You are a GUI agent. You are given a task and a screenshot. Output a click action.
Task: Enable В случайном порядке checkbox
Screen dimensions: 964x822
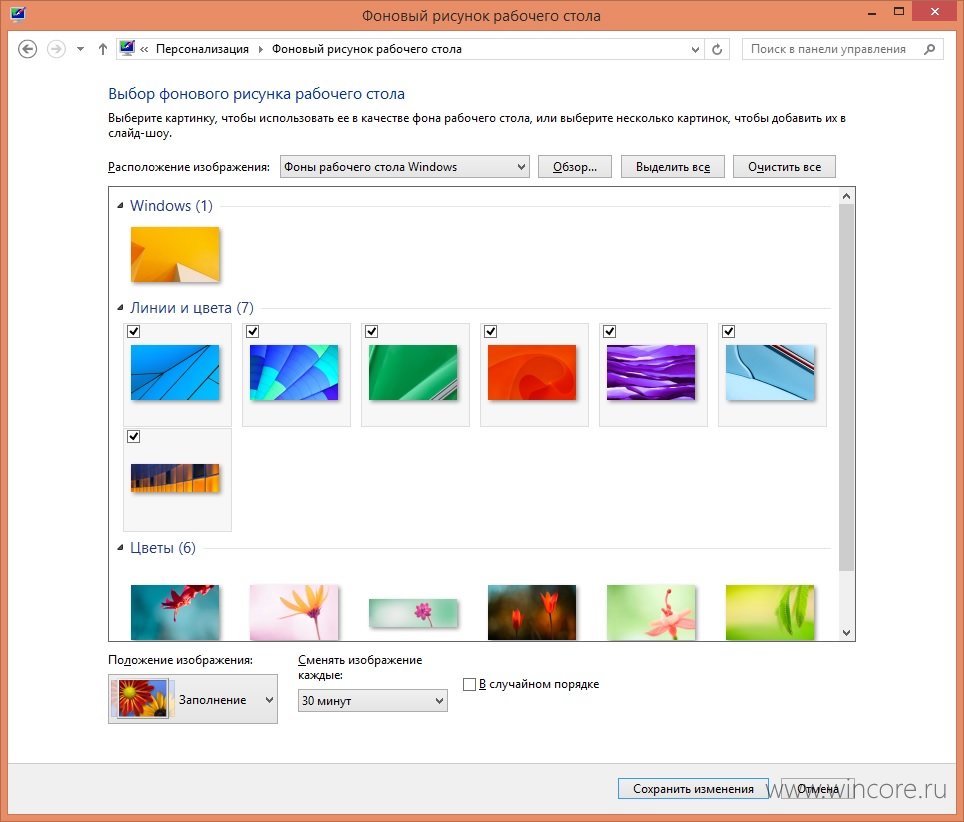[469, 684]
